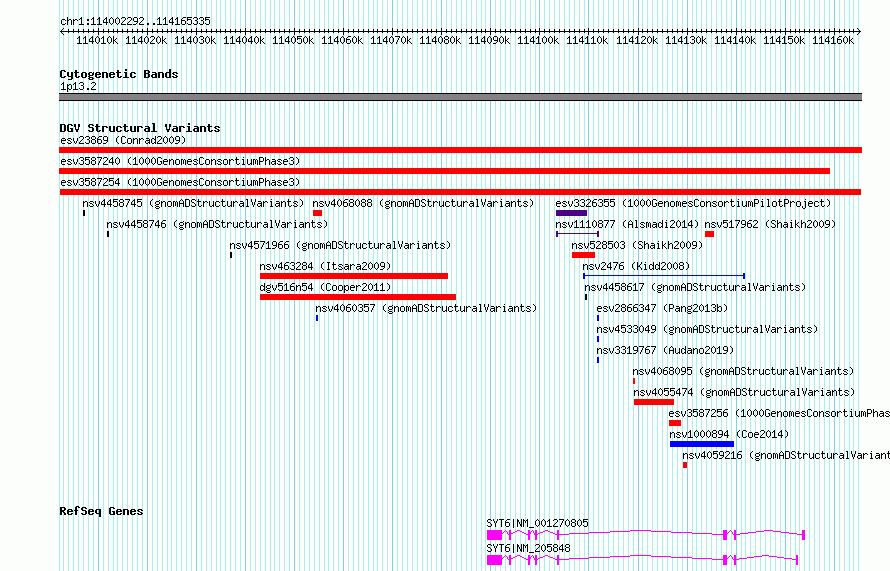Click the nsv4458745 gnomAD variant label
This screenshot has width=890, height=571.
[193, 203]
